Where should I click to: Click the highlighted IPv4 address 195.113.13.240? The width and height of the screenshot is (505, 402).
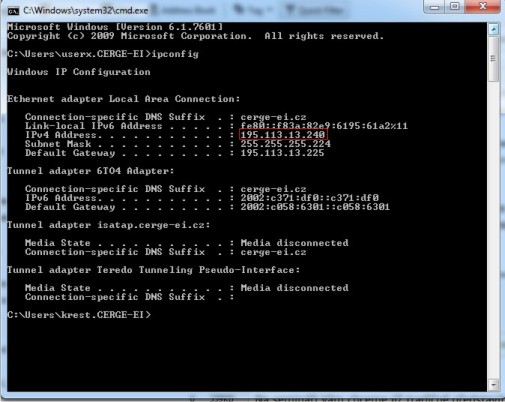tap(283, 135)
